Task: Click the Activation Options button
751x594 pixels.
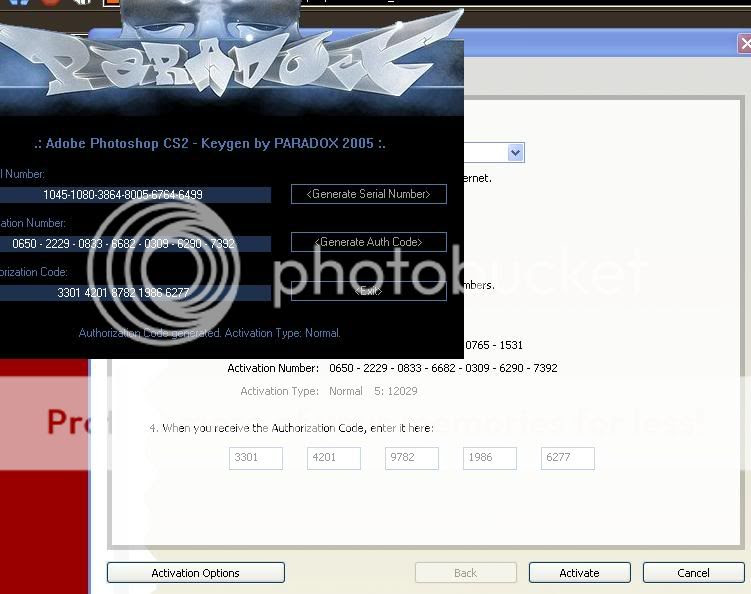Action: (x=195, y=573)
